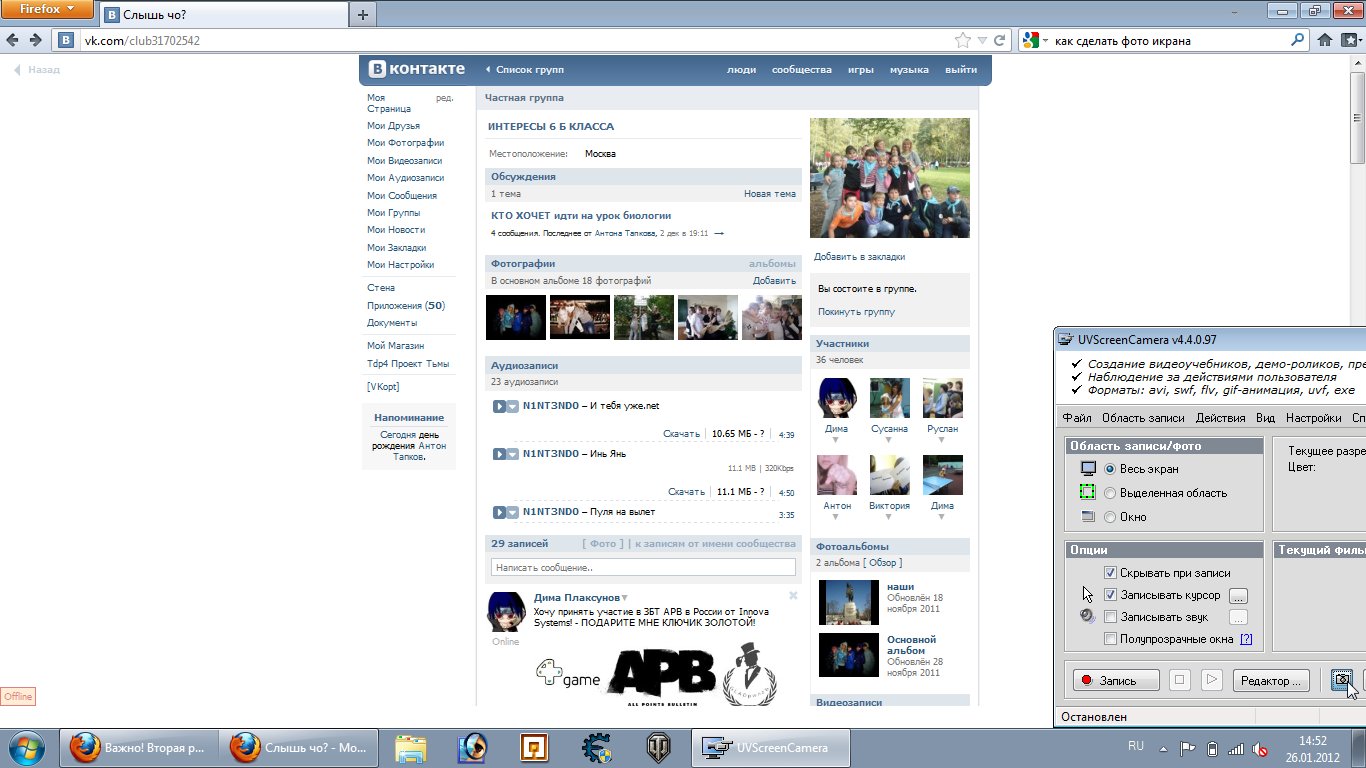Expand the arrow under member Руслан
Viewport: 1366px width, 768px height.
[x=942, y=440]
